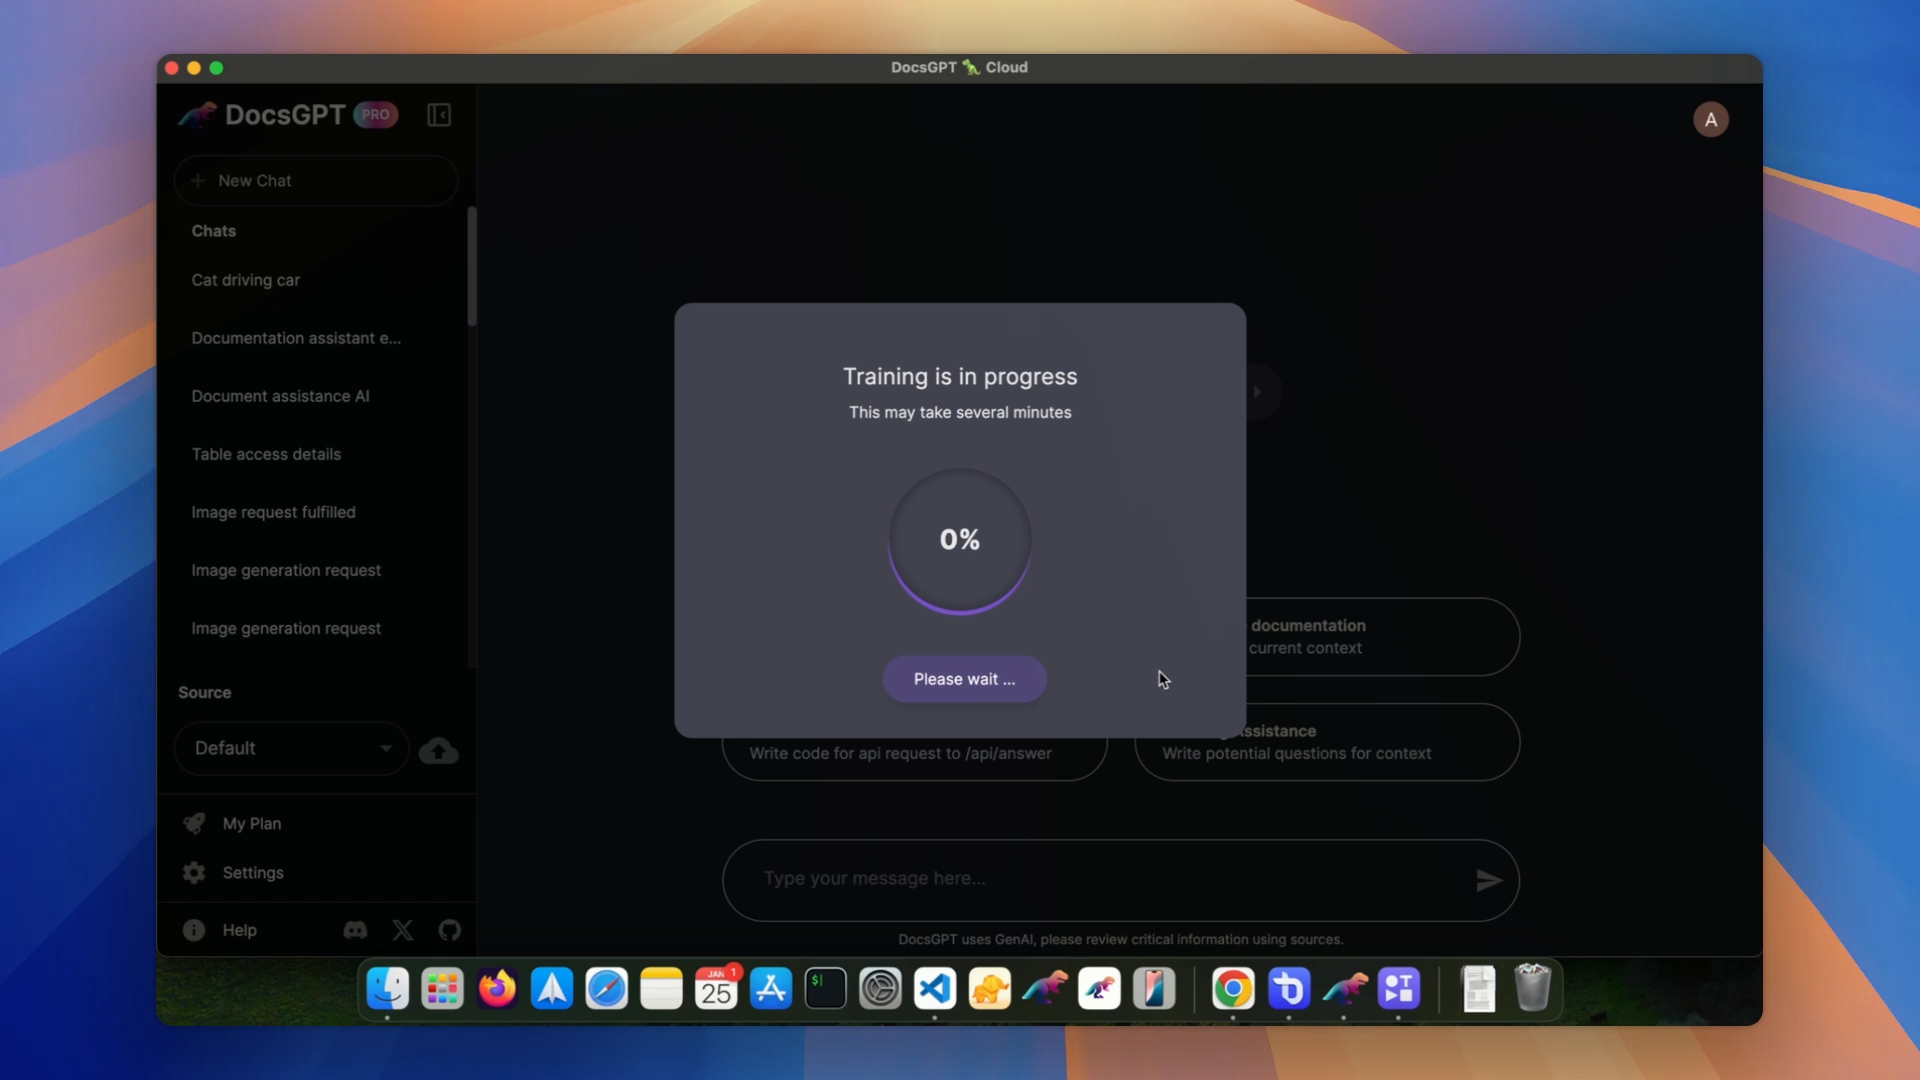Start a New Chat
The width and height of the screenshot is (1920, 1080).
click(316, 181)
